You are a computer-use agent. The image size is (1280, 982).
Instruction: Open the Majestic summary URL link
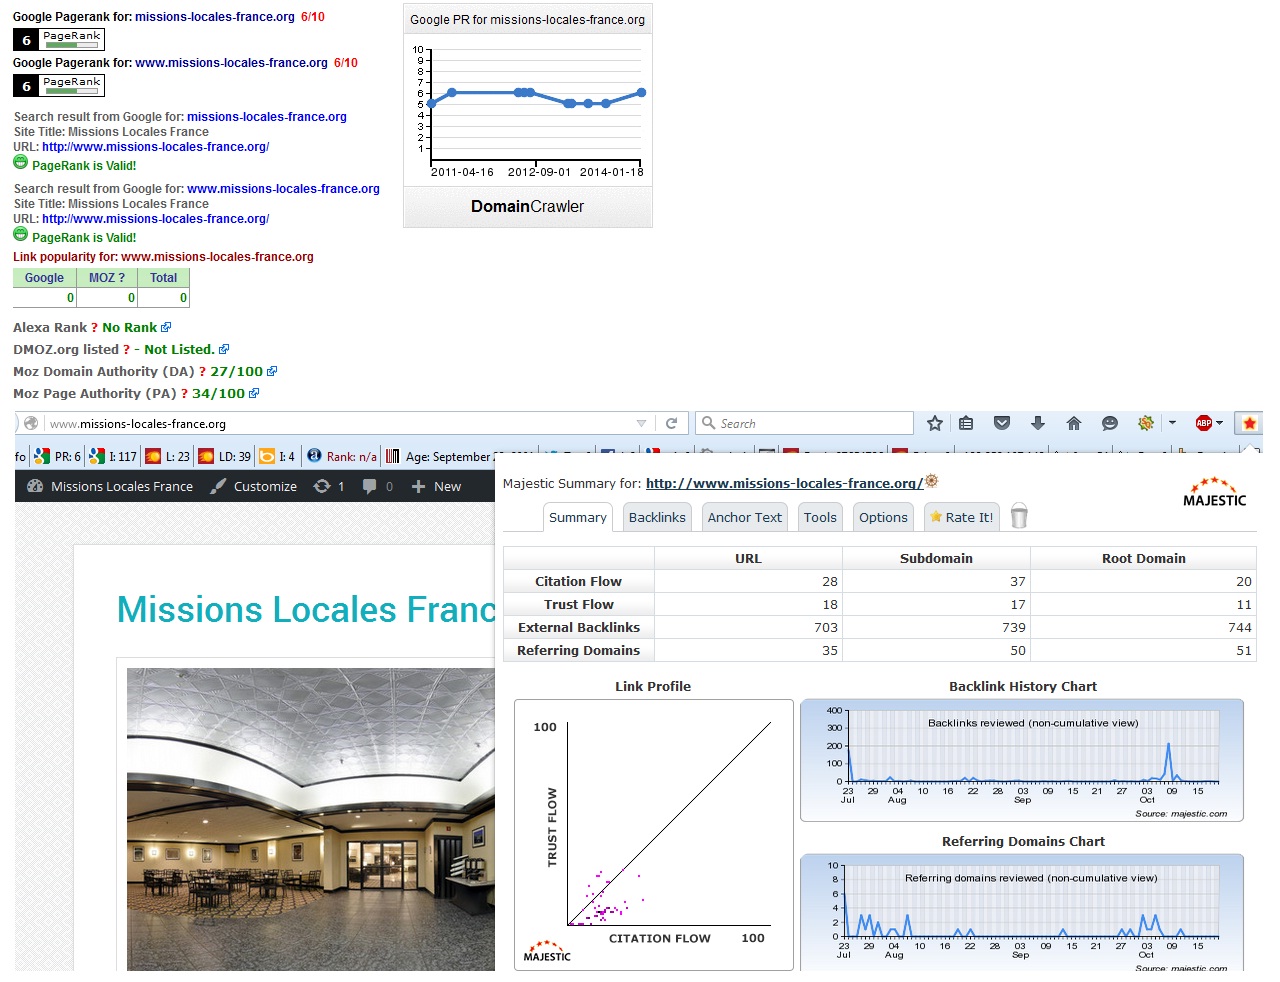click(x=784, y=483)
